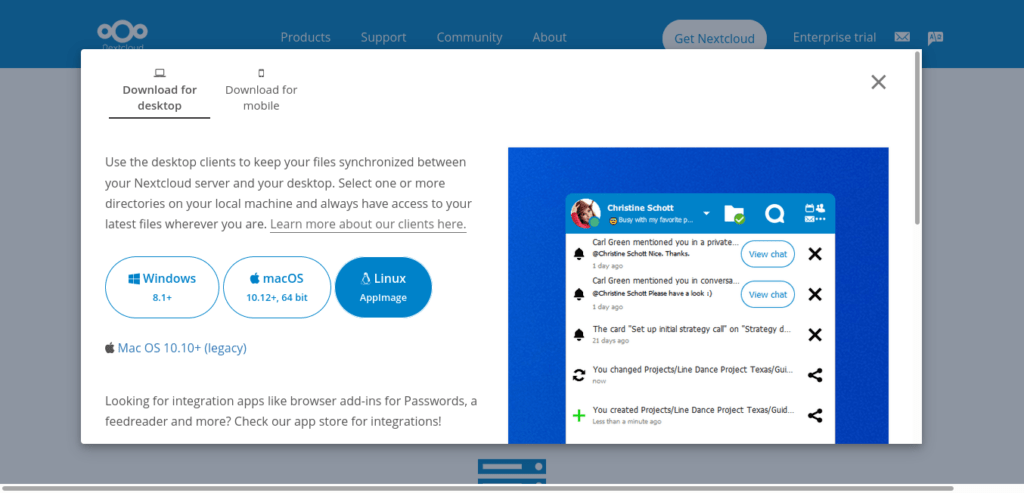This screenshot has height=493, width=1024.
Task: Click the language selection icon in header
Action: click(935, 38)
